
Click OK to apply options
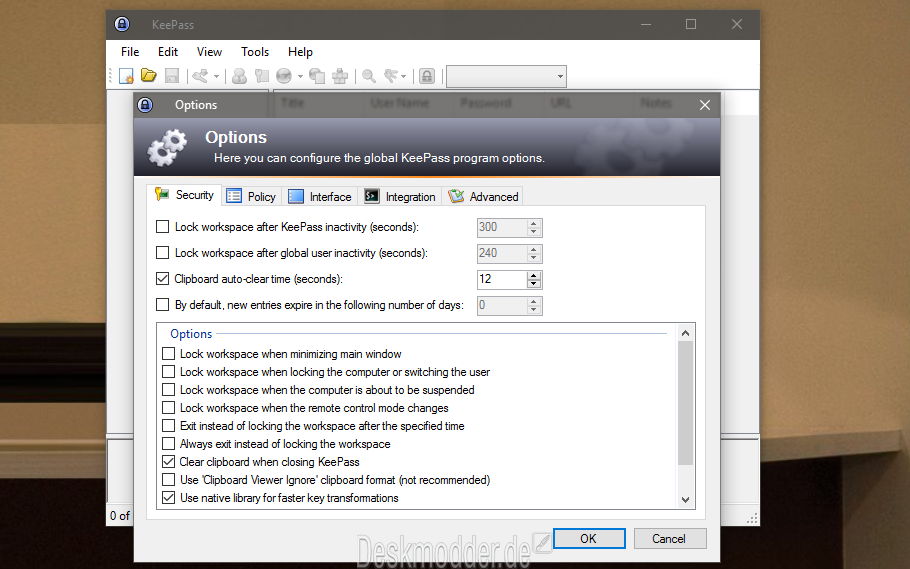point(588,538)
